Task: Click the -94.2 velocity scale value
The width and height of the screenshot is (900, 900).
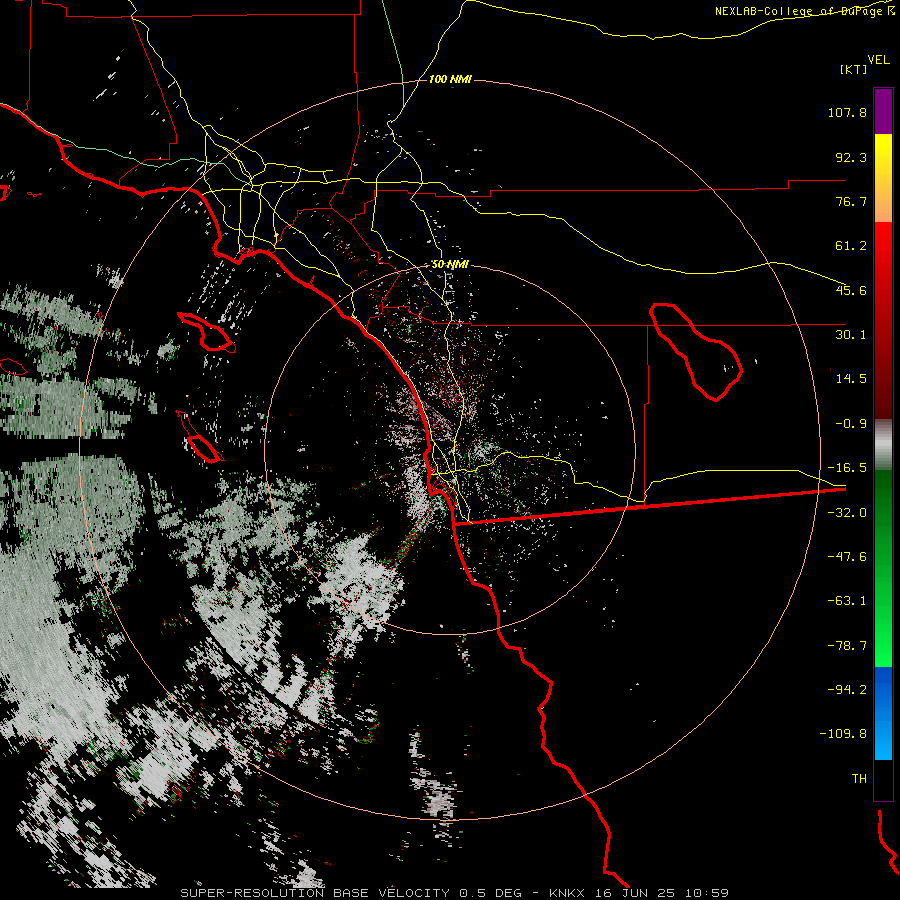Action: 847,689
